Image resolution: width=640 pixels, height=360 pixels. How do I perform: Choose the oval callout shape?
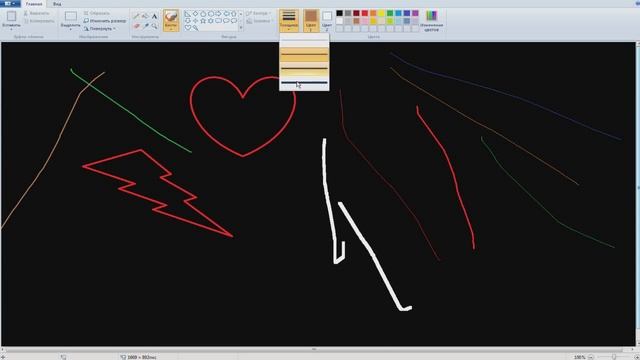pos(226,21)
